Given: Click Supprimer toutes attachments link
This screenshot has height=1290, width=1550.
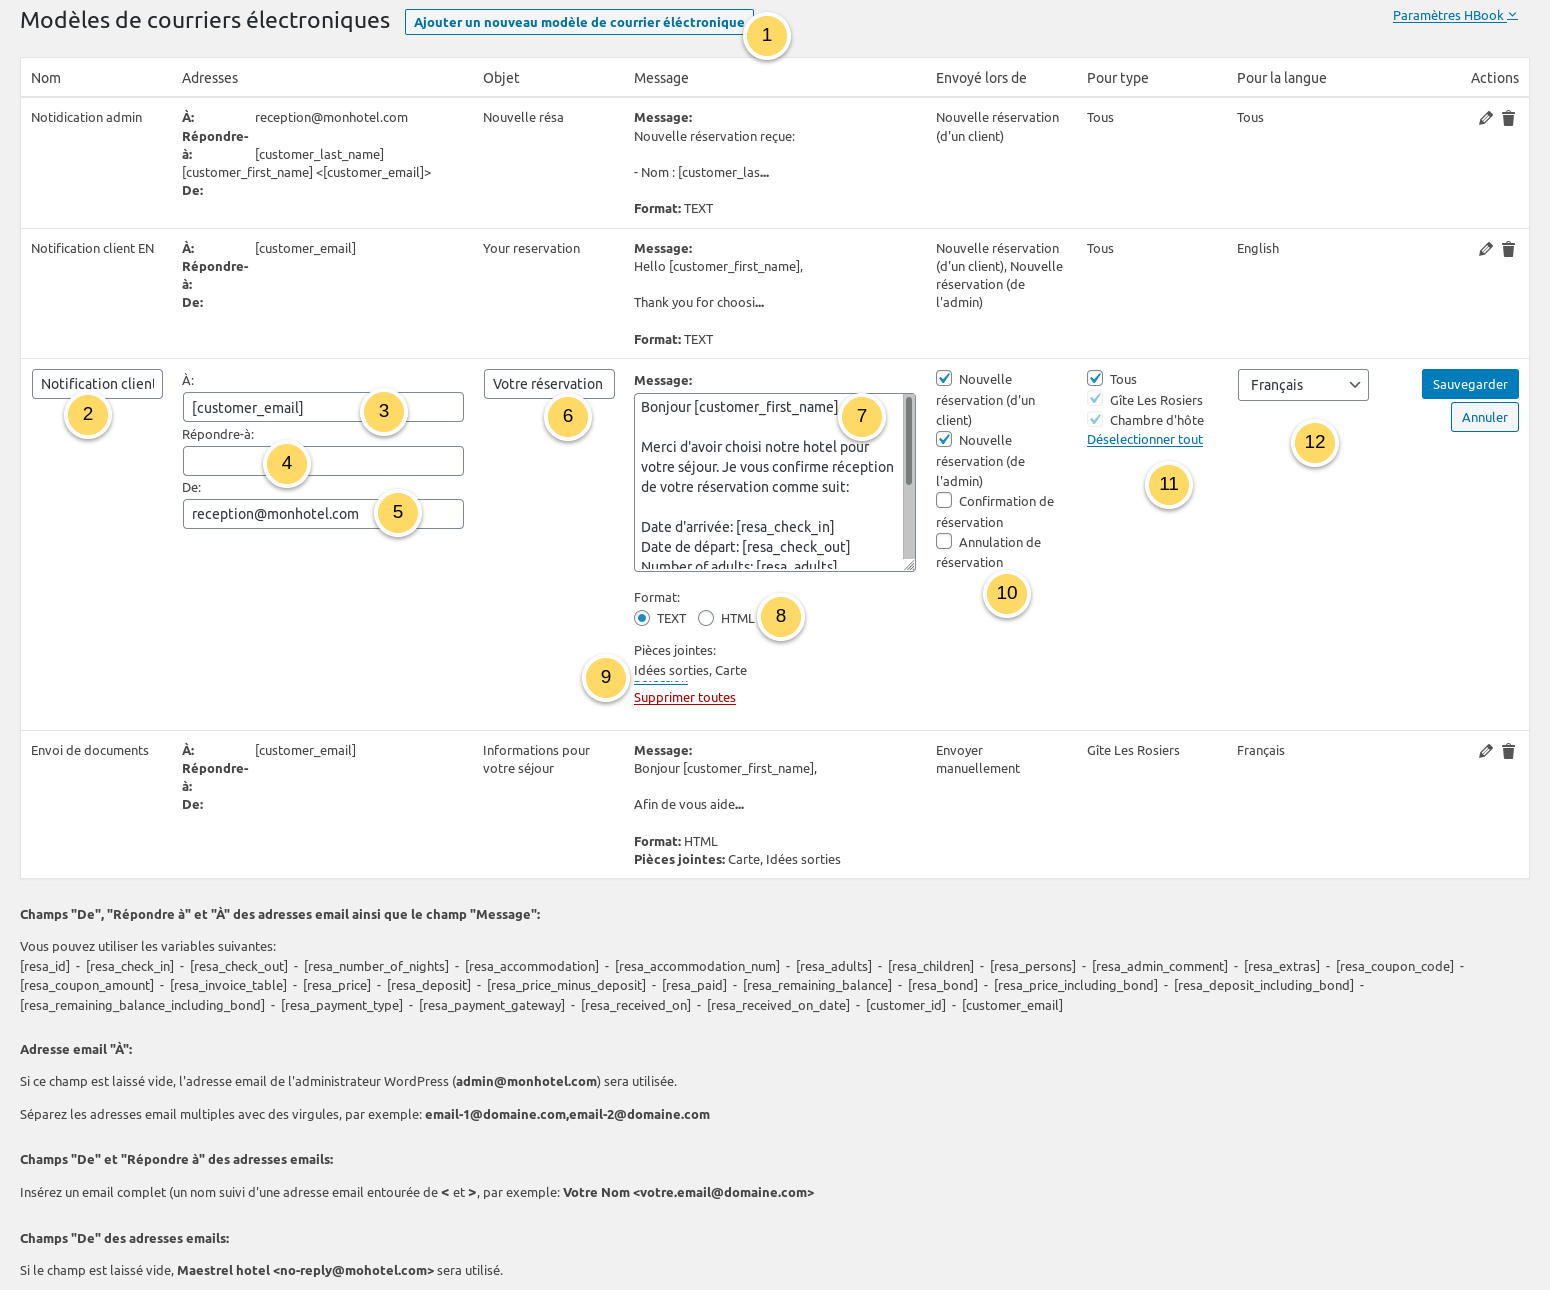Looking at the screenshot, I should tap(684, 698).
